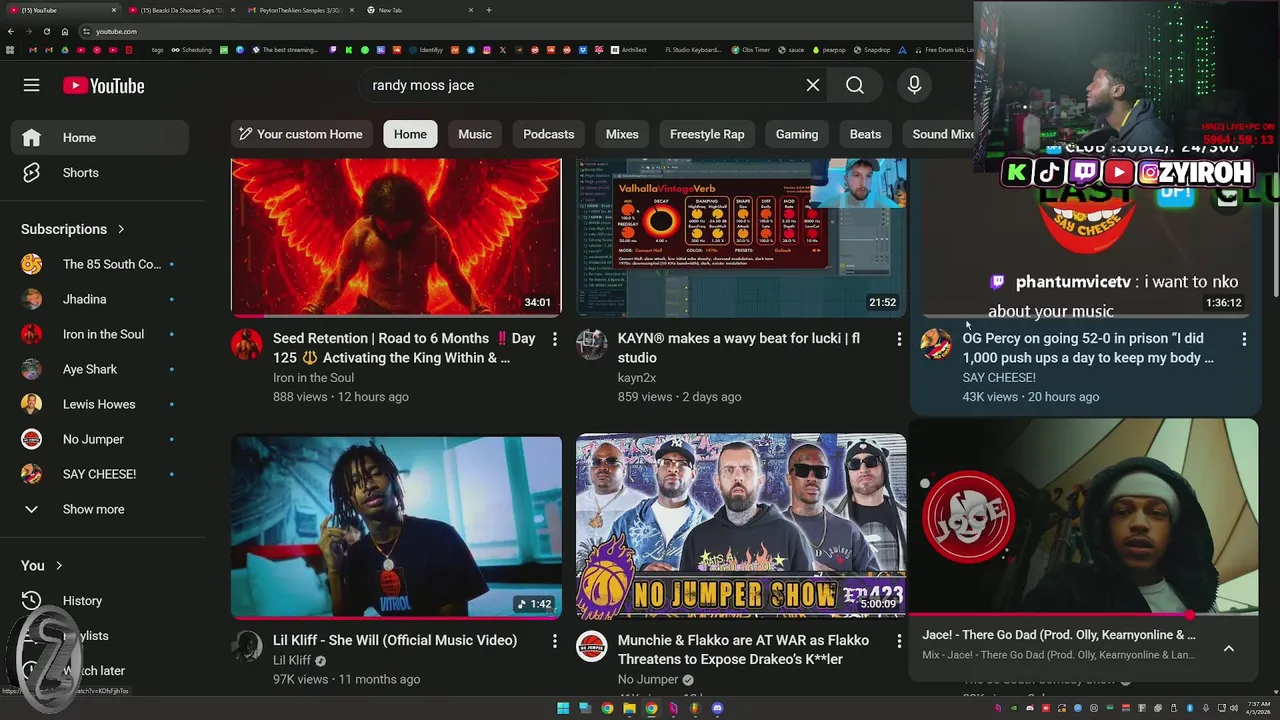This screenshot has width=1280, height=720.
Task: Open File Explorer from the taskbar
Action: (x=629, y=708)
